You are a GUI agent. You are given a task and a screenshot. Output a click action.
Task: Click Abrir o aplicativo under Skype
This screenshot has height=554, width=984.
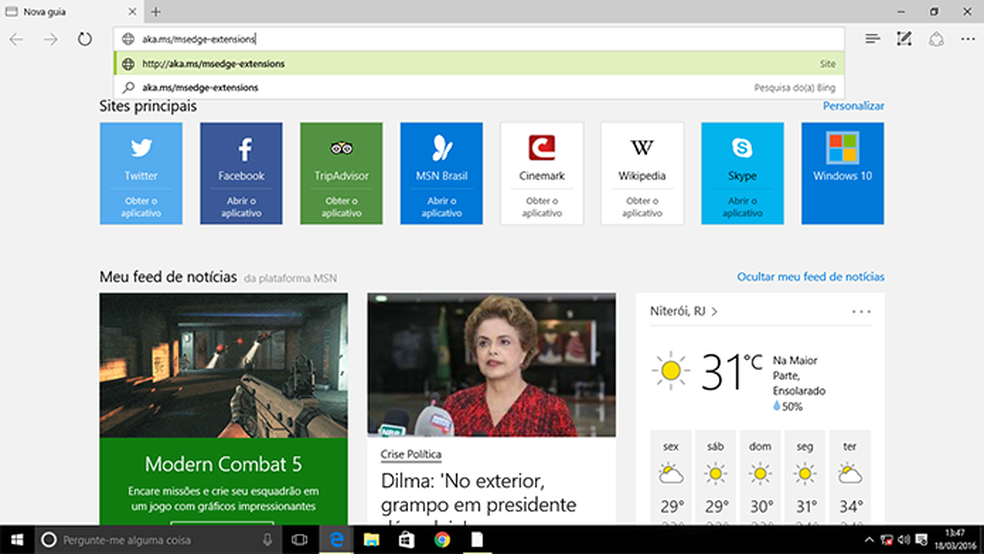pyautogui.click(x=742, y=207)
